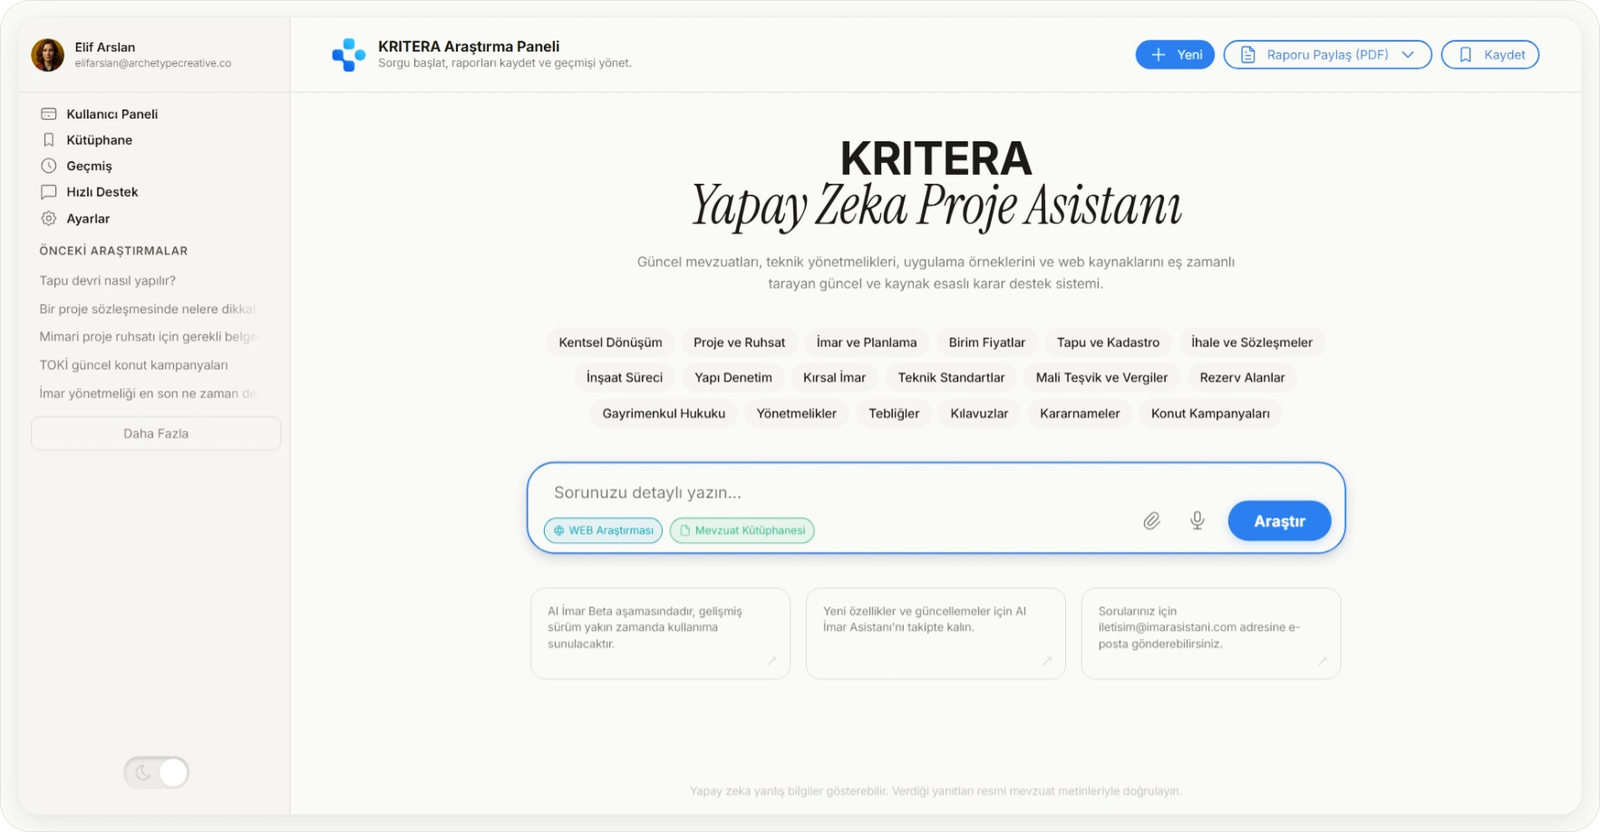Screen dimensions: 1600x832
Task: Open Geçmiş history clock icon
Action: (x=48, y=166)
